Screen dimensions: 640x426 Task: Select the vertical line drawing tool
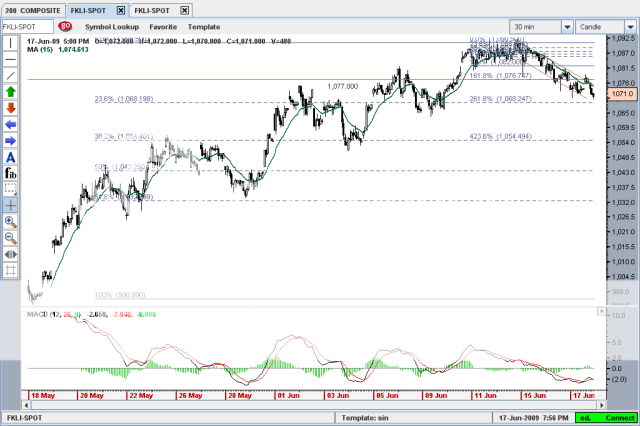pyautogui.click(x=10, y=43)
